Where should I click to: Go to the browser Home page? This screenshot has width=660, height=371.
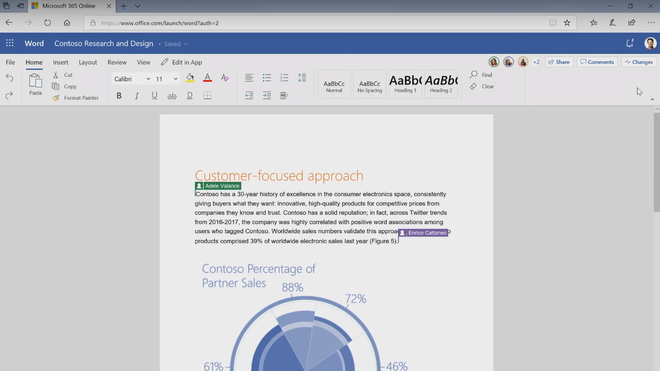67,23
